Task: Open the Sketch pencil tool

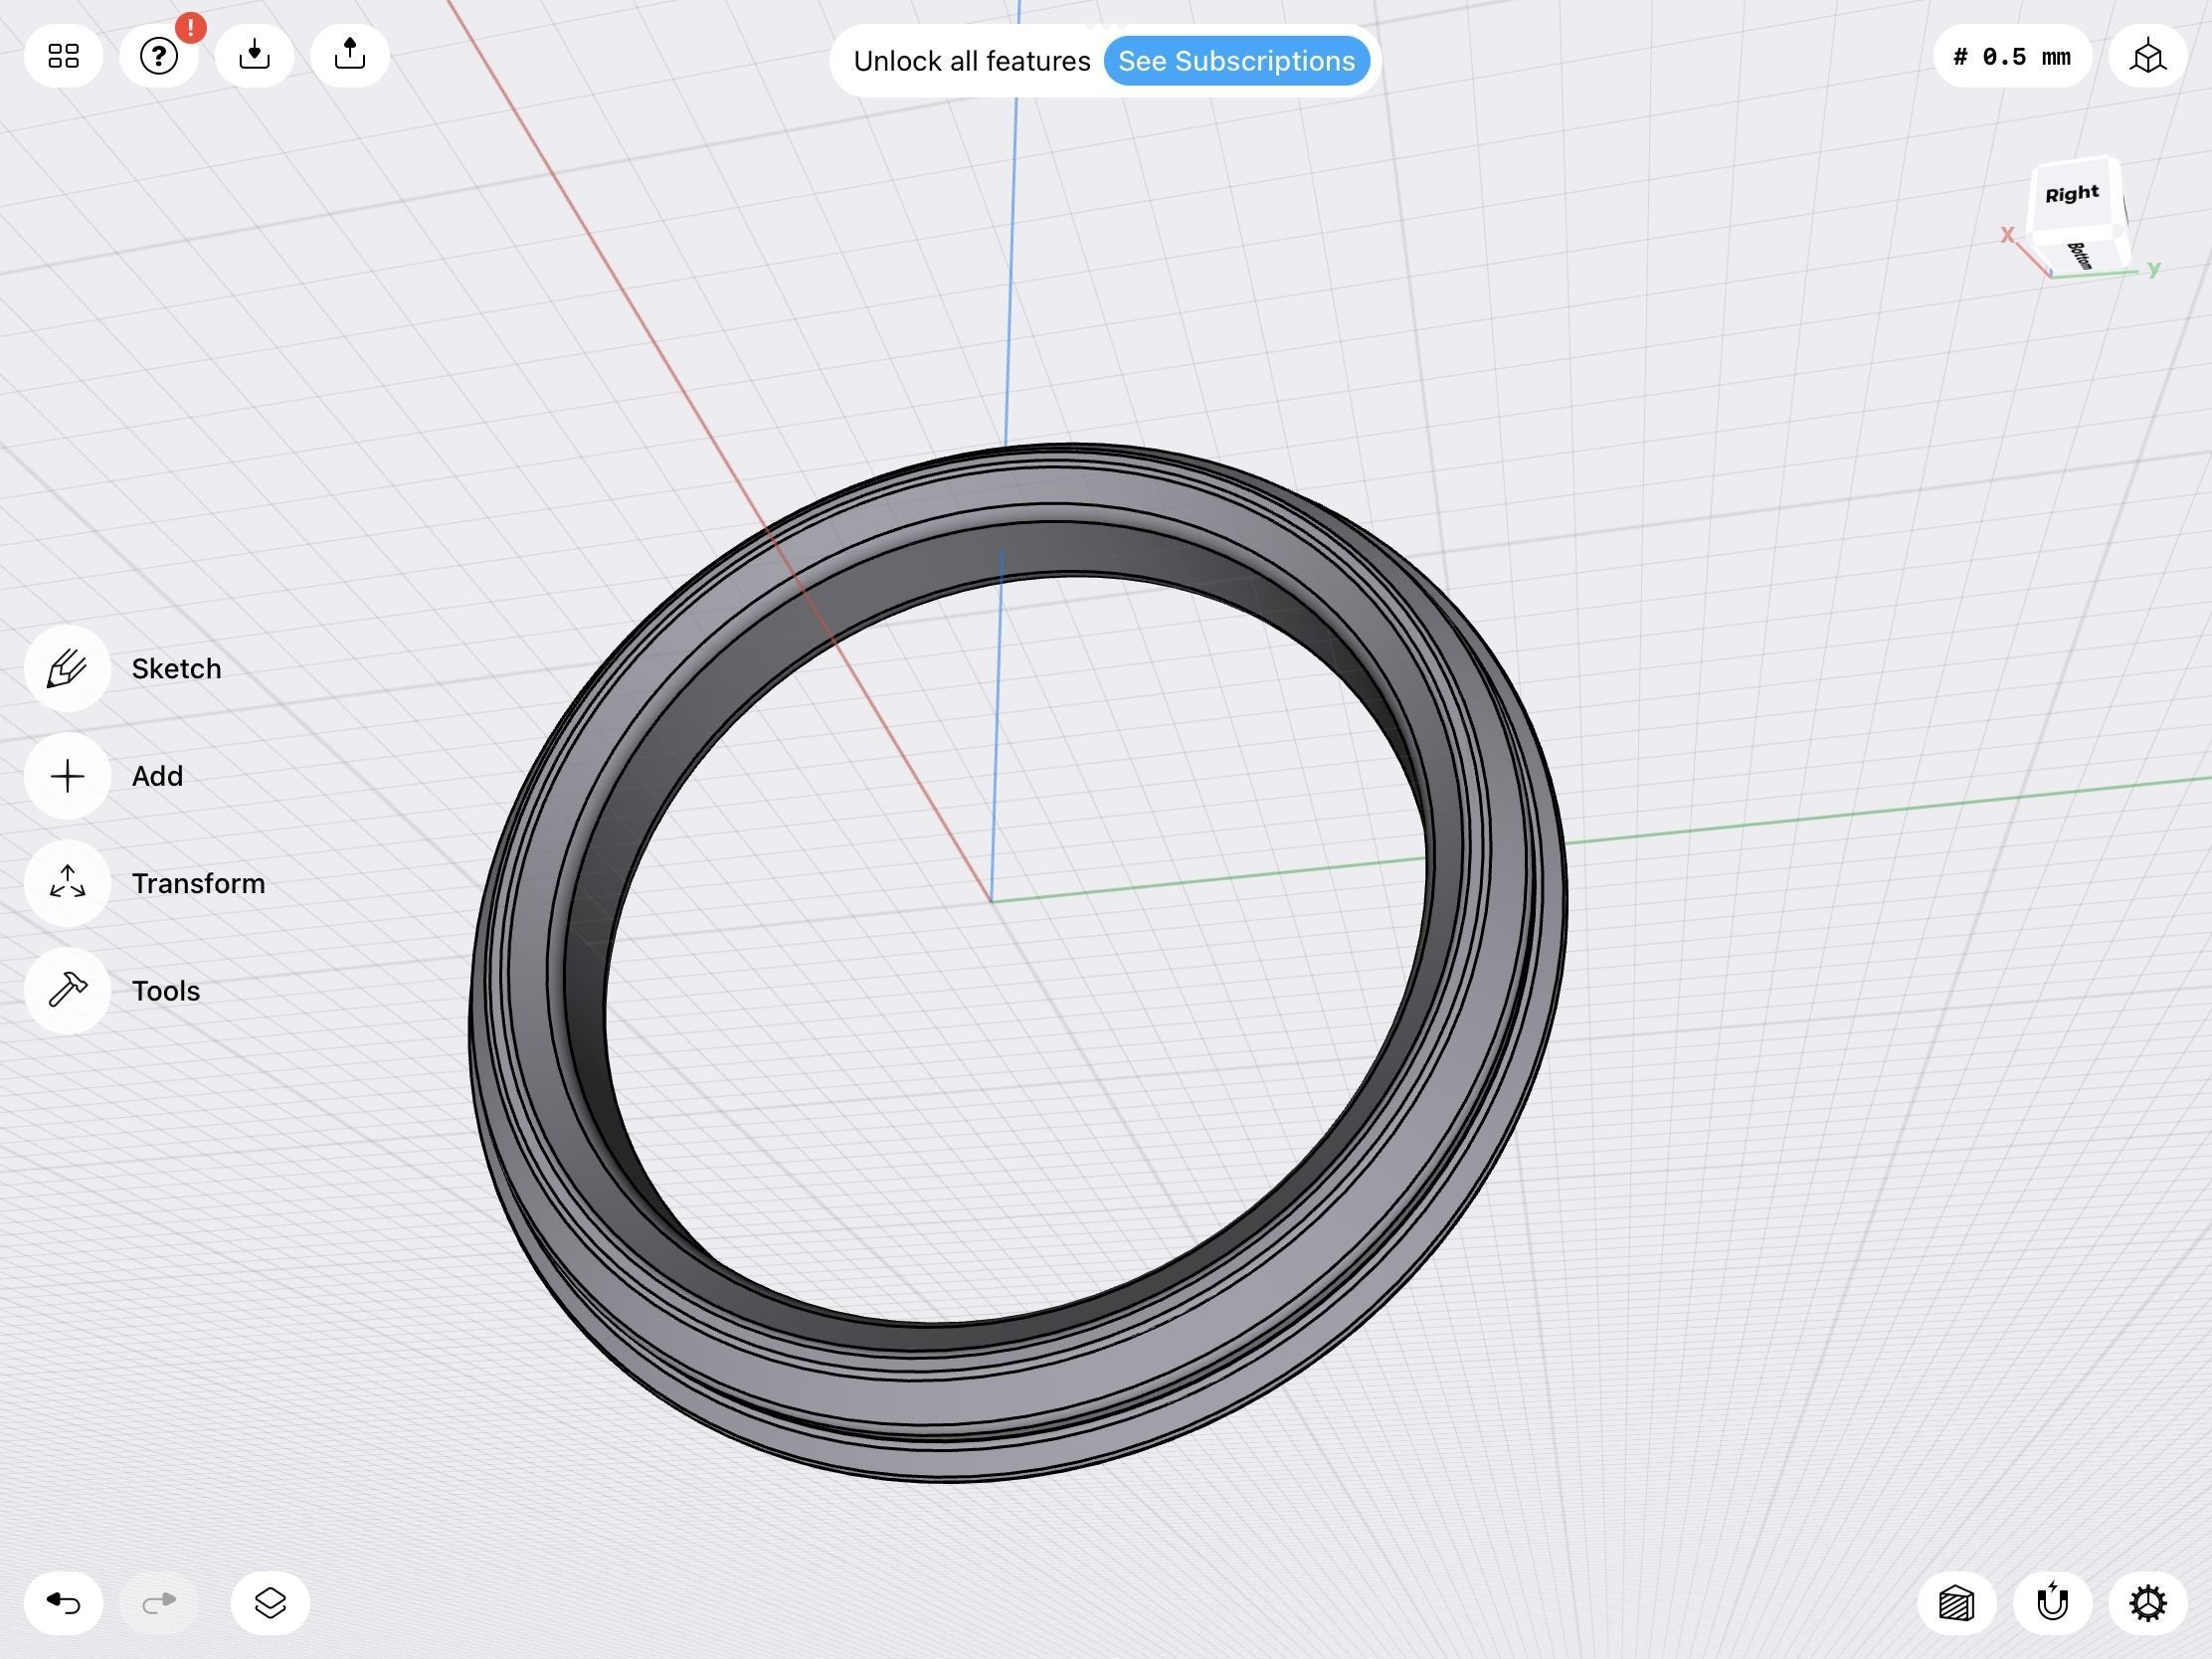Action: coord(67,668)
